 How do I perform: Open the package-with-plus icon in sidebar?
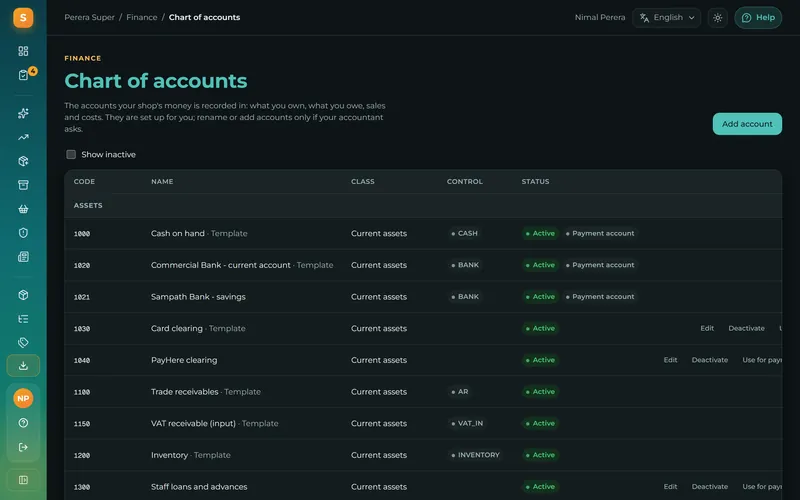pos(23,161)
